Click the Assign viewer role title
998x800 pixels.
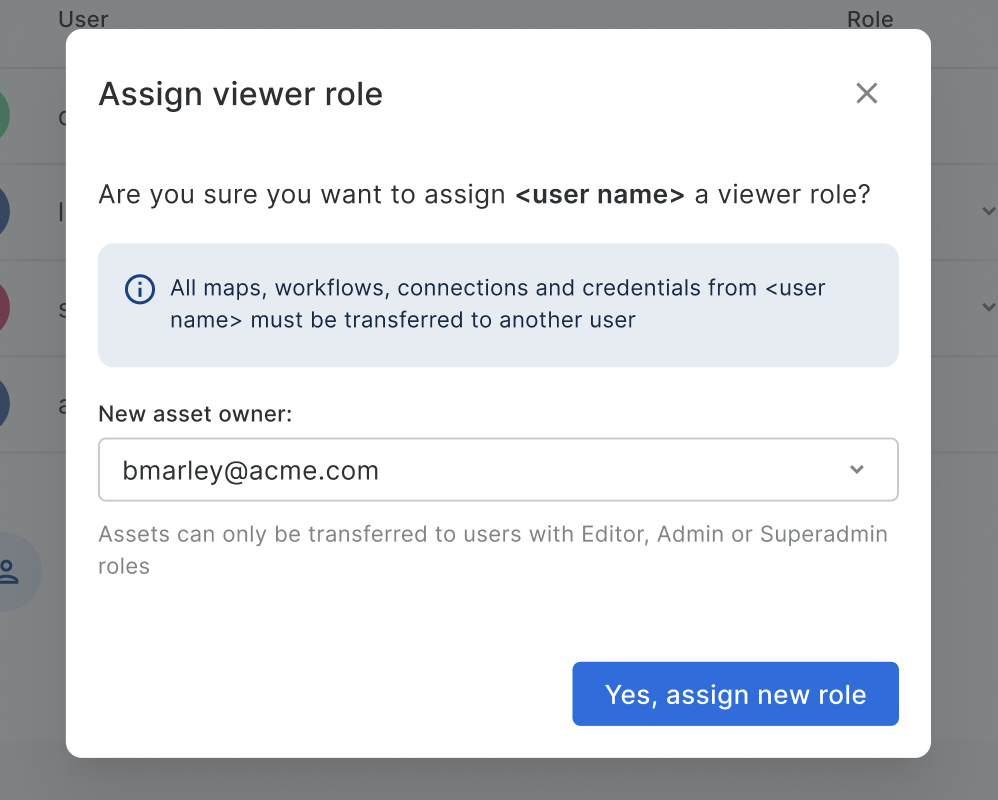(240, 95)
